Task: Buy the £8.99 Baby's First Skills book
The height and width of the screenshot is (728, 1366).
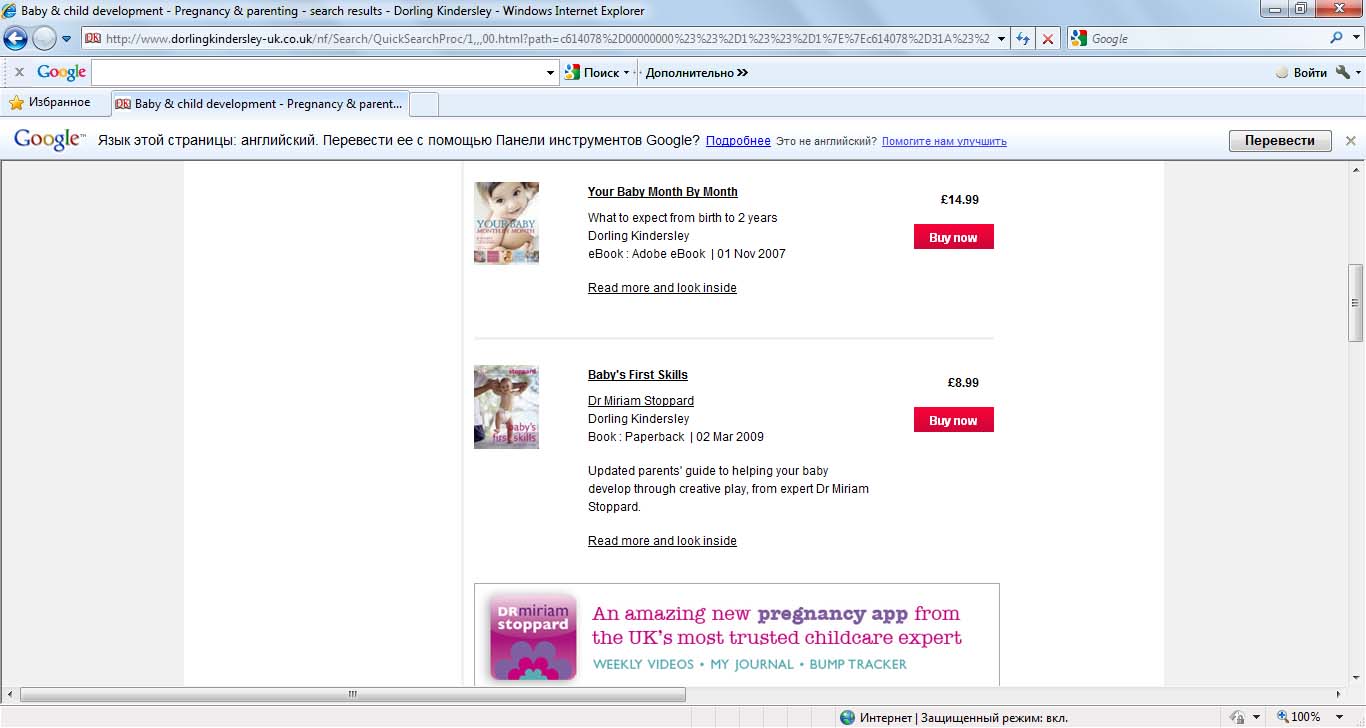Action: (954, 420)
